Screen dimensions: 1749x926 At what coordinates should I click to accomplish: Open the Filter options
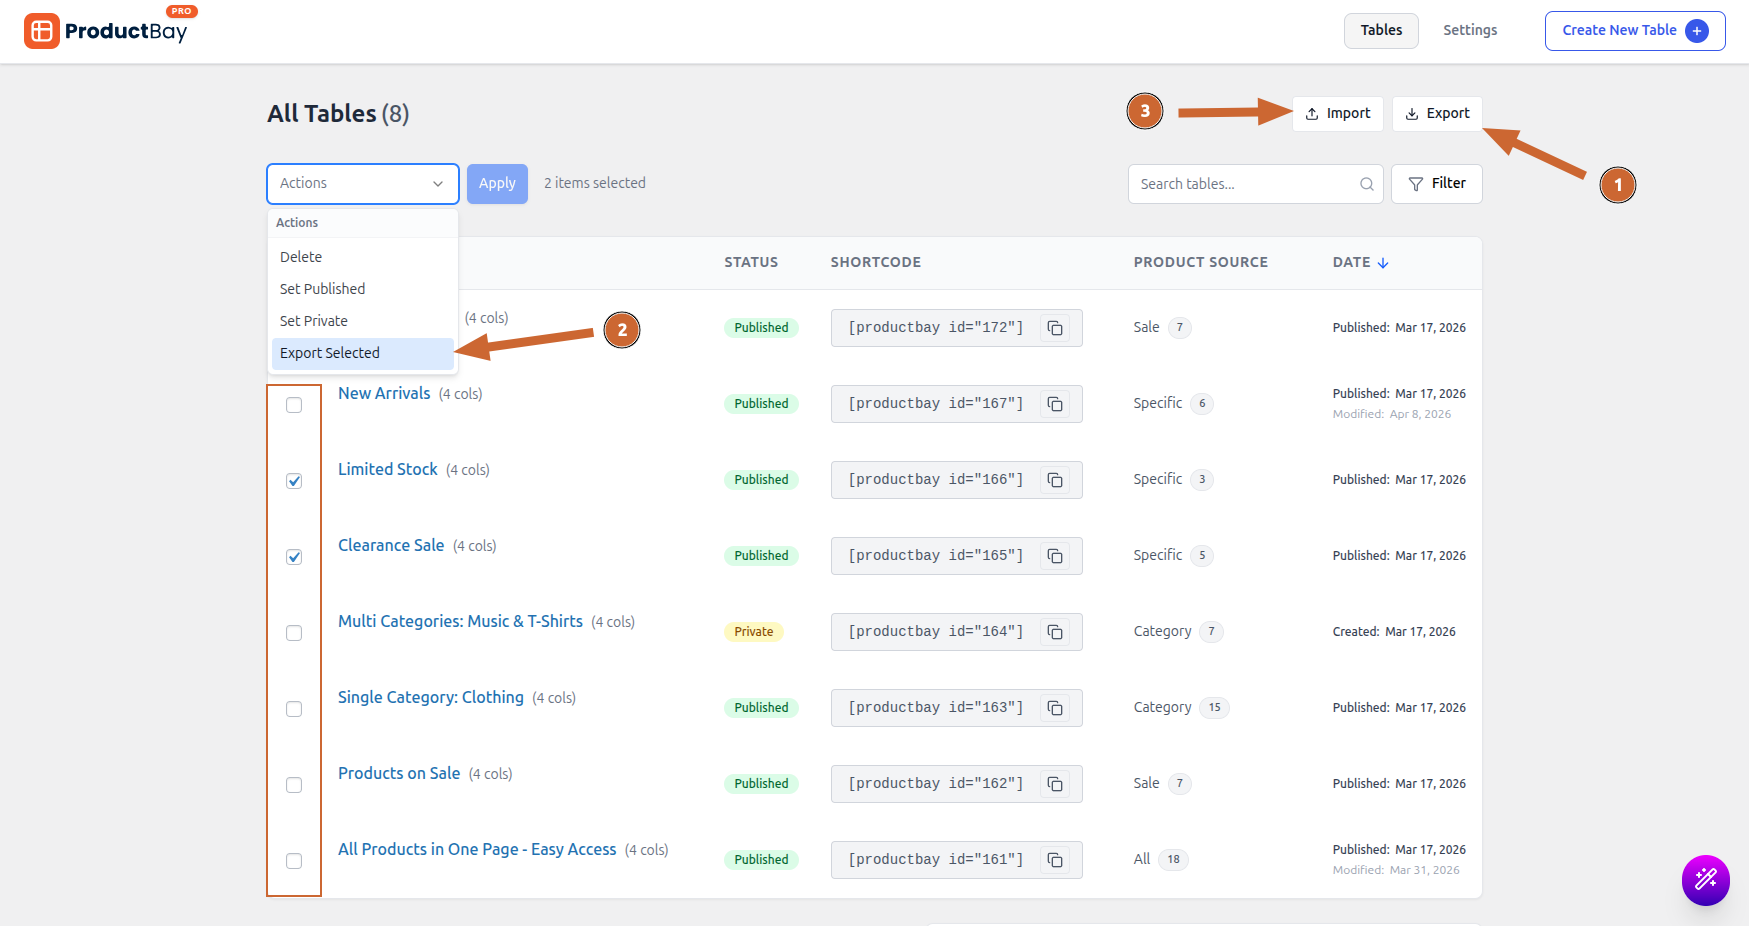1436,184
